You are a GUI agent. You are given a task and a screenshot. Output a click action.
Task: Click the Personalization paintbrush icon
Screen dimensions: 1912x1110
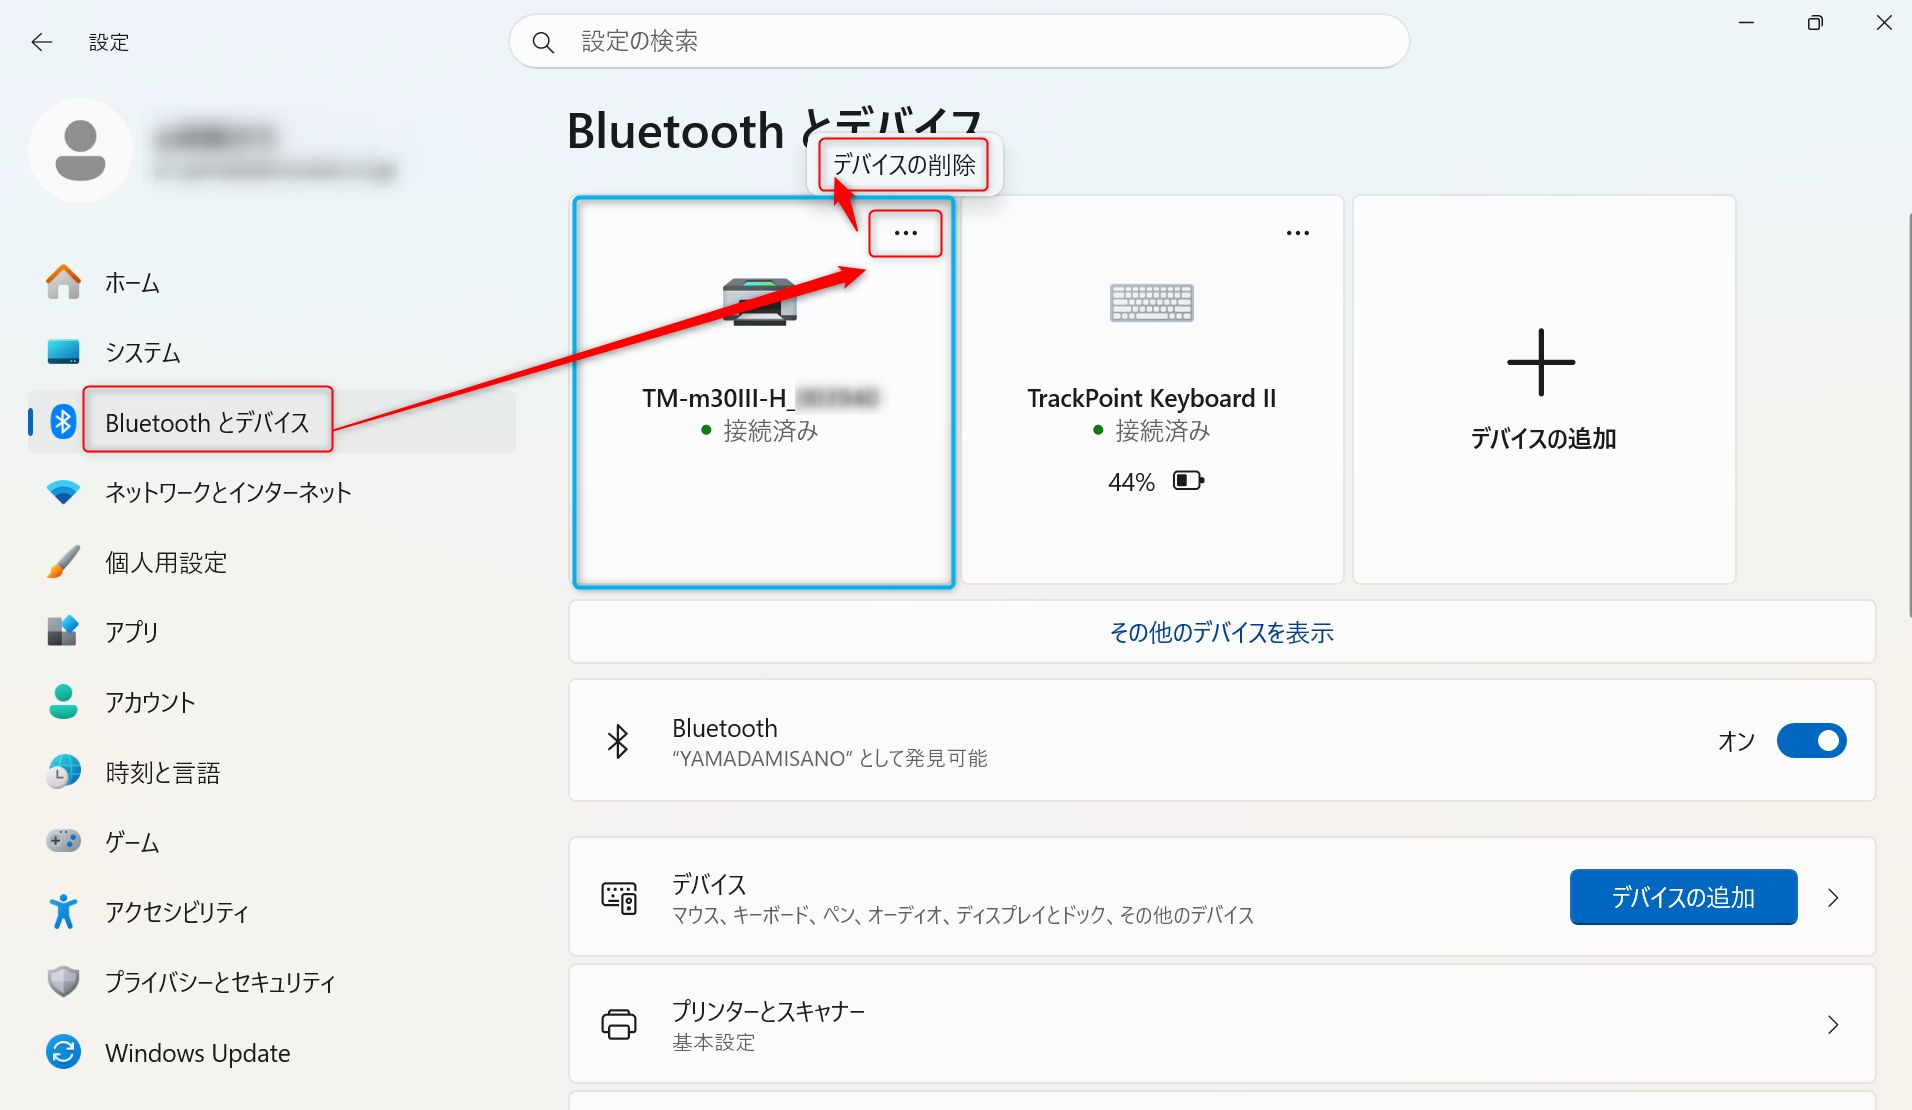[x=64, y=562]
